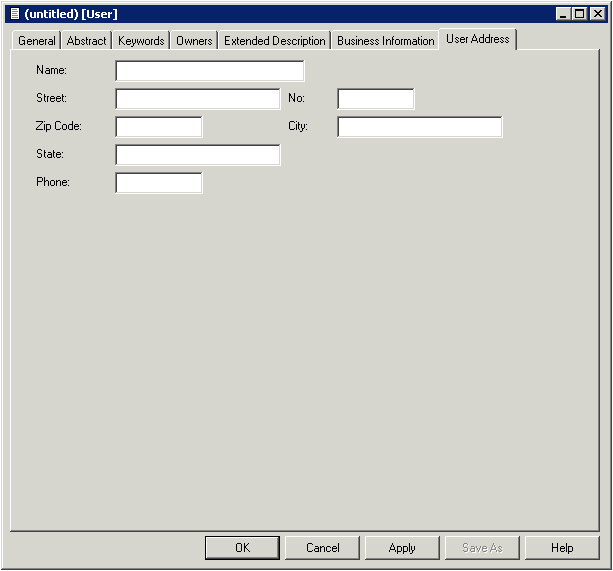
Task: Go to the Owners tab
Action: click(194, 41)
